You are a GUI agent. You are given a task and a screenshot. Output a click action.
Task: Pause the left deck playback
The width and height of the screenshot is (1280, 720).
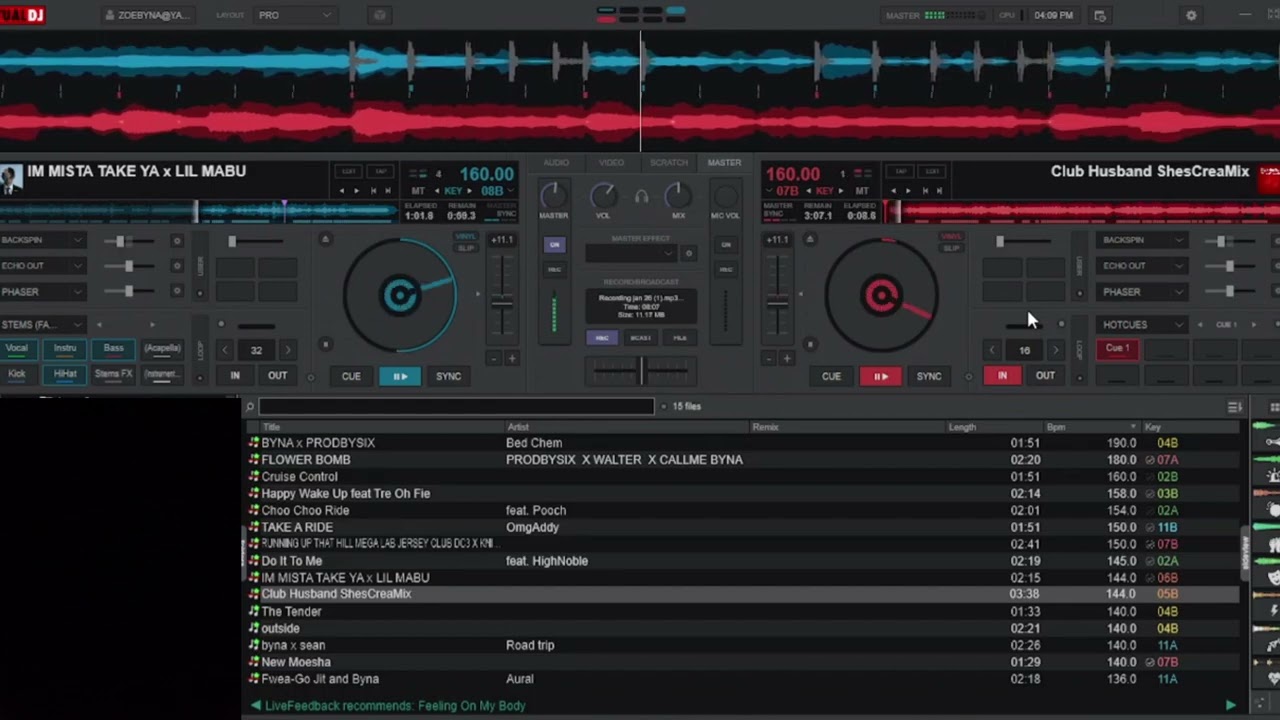click(x=400, y=376)
